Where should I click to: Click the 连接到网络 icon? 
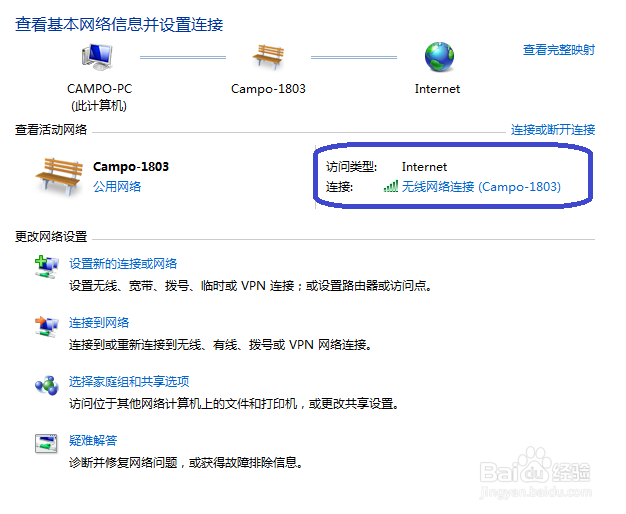[46, 326]
